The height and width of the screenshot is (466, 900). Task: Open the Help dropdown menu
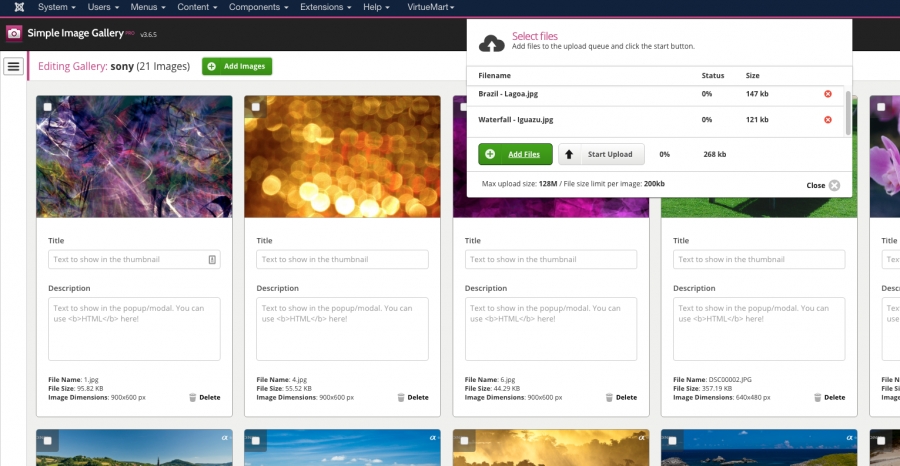point(377,7)
